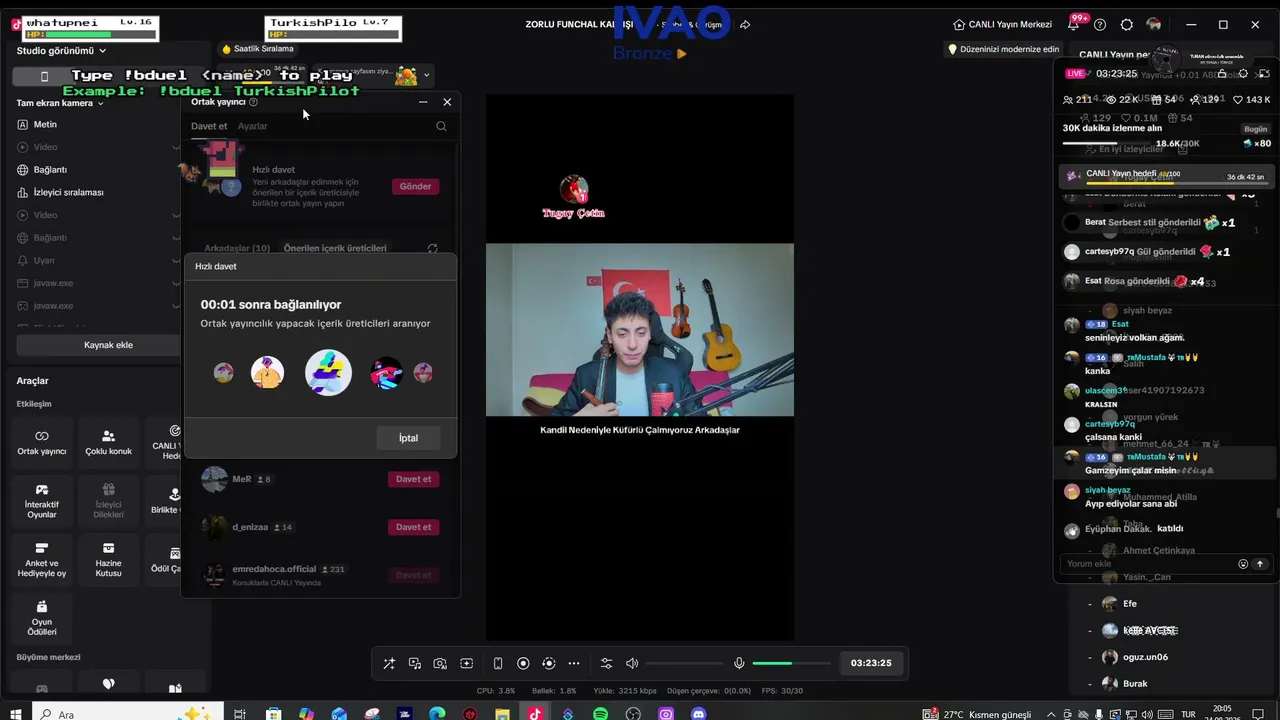Open the Ortak yayıncı tool
Screen dimensions: 1280x720
pyautogui.click(x=42, y=442)
